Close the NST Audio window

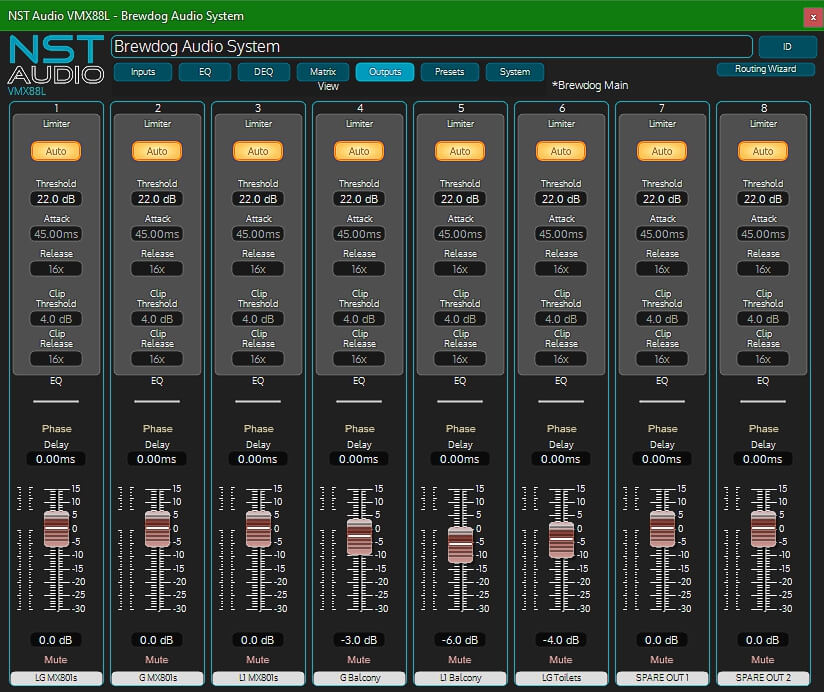(813, 17)
